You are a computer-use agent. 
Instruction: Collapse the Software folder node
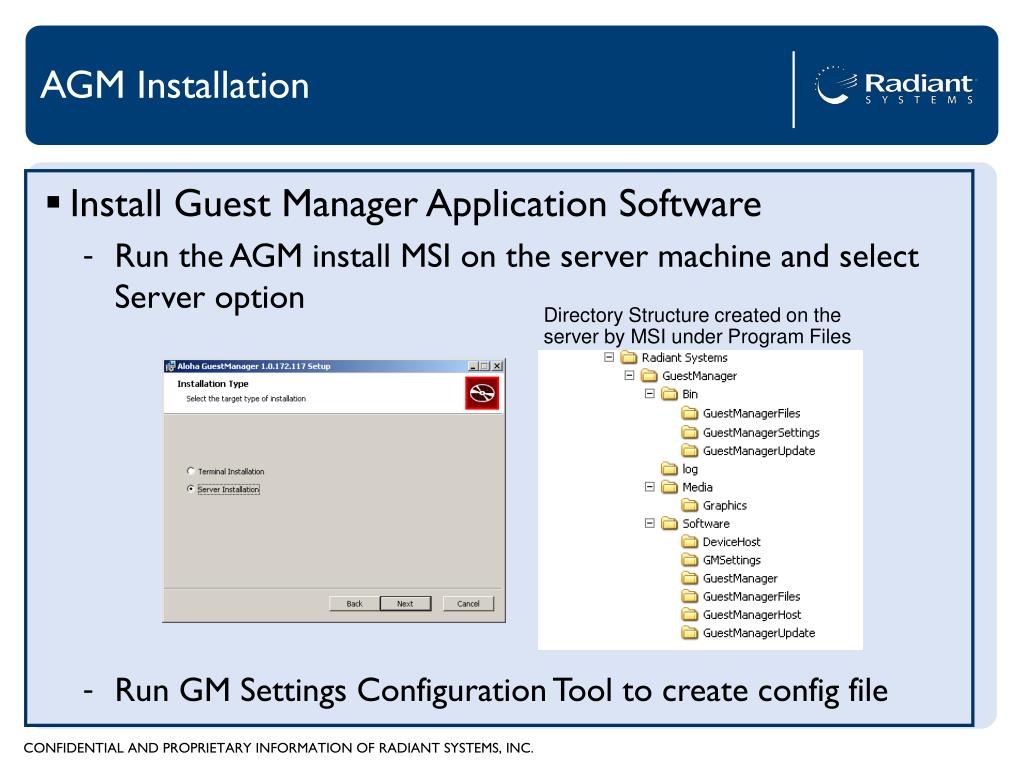coord(649,523)
